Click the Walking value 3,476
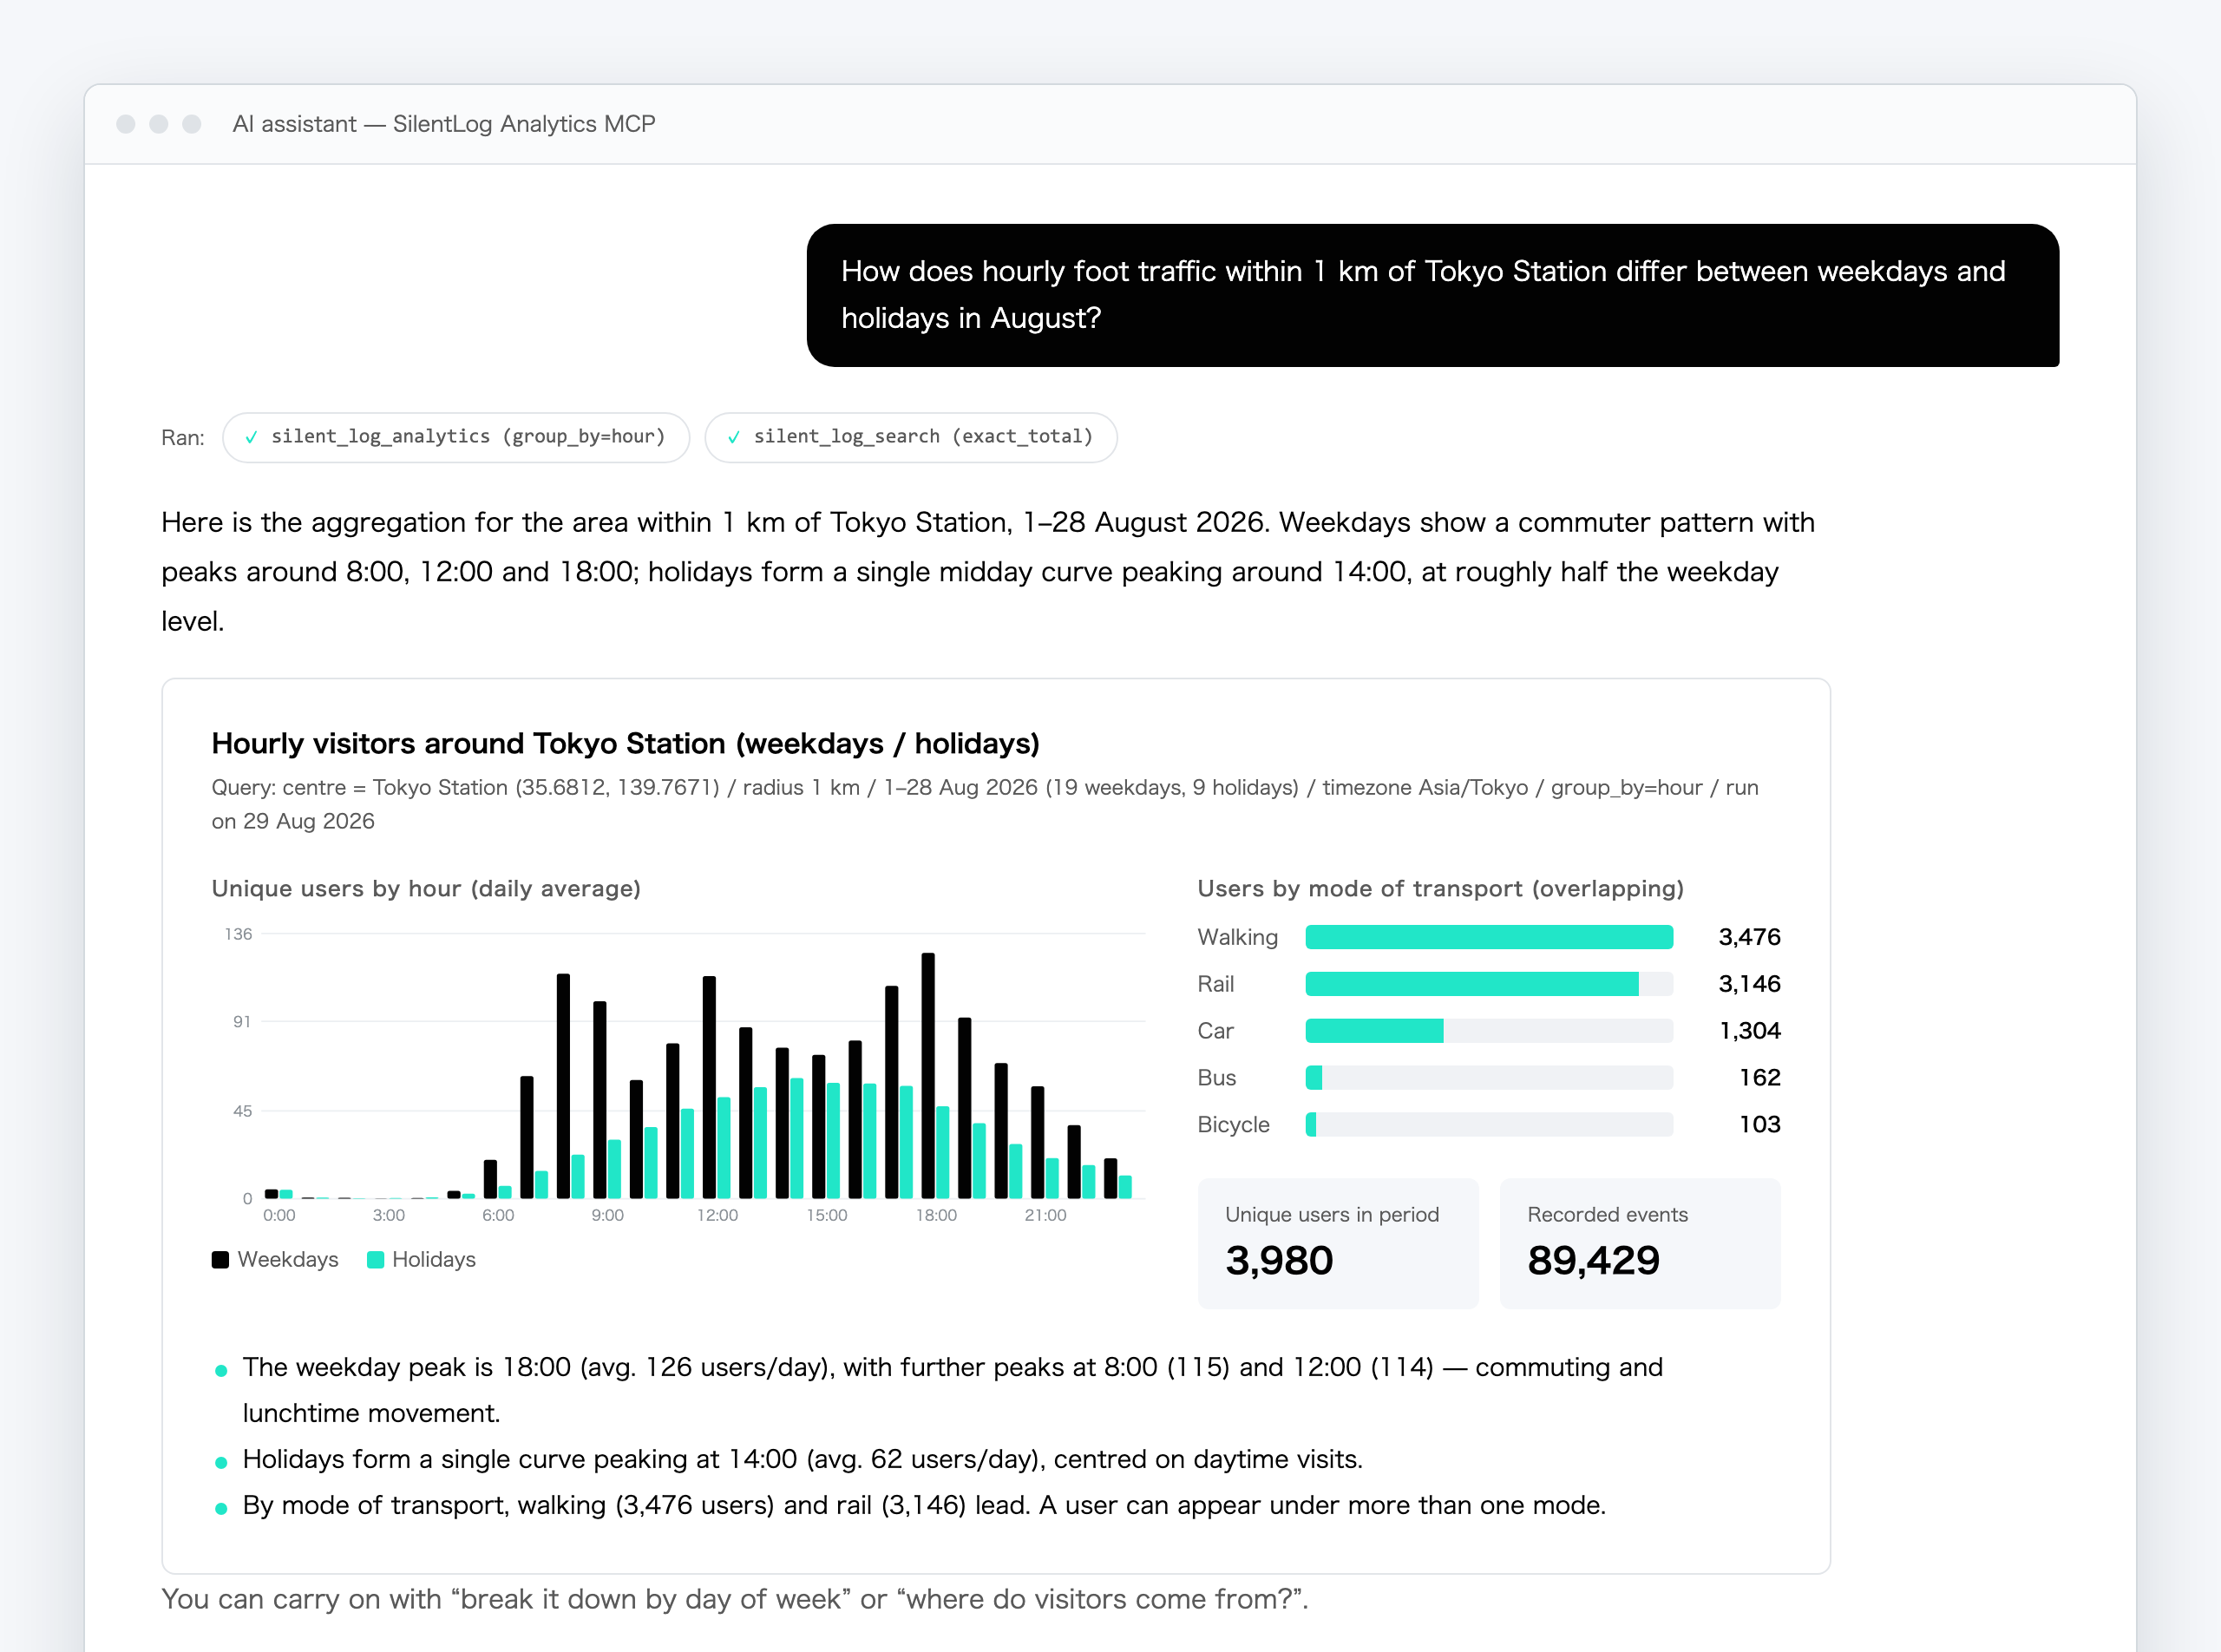 [1749, 937]
